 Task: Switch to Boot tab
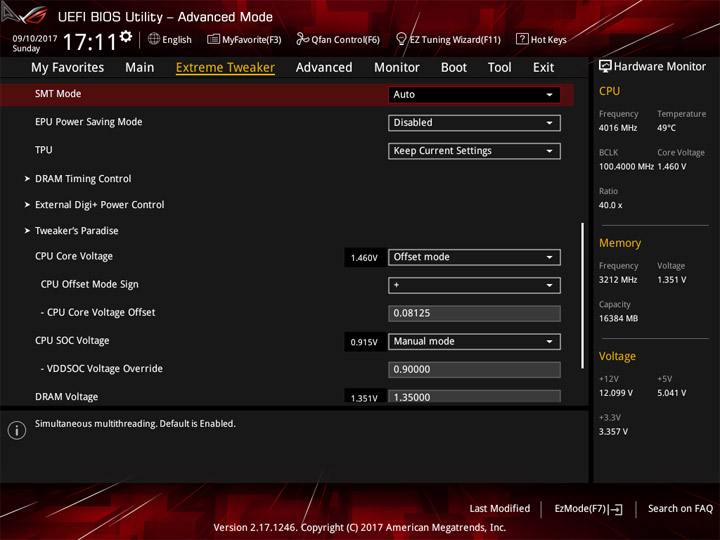tap(454, 68)
